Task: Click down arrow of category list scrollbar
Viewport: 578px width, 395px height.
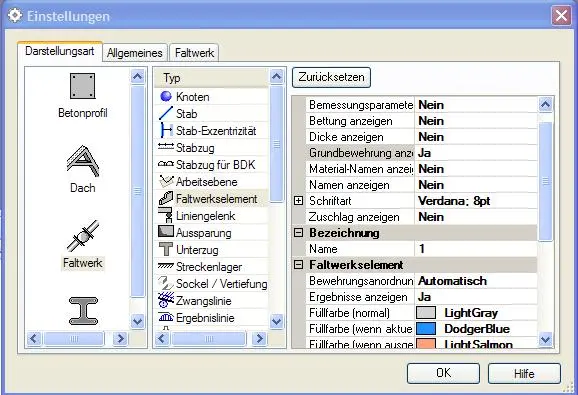Action: point(137,321)
